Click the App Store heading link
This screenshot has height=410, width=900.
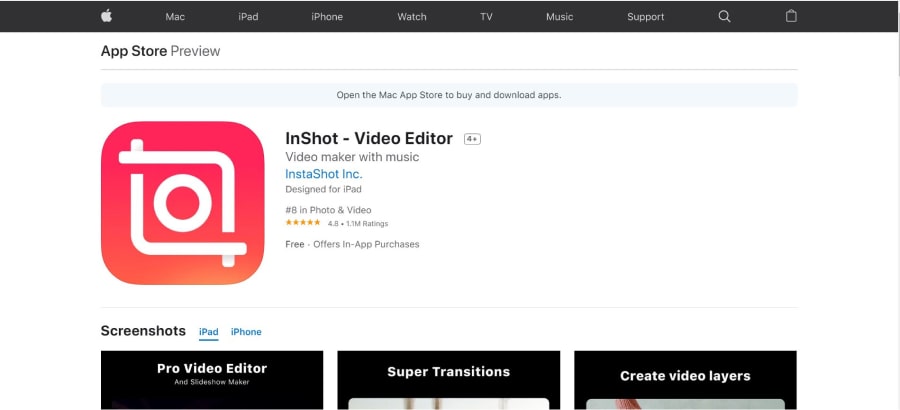tap(134, 51)
